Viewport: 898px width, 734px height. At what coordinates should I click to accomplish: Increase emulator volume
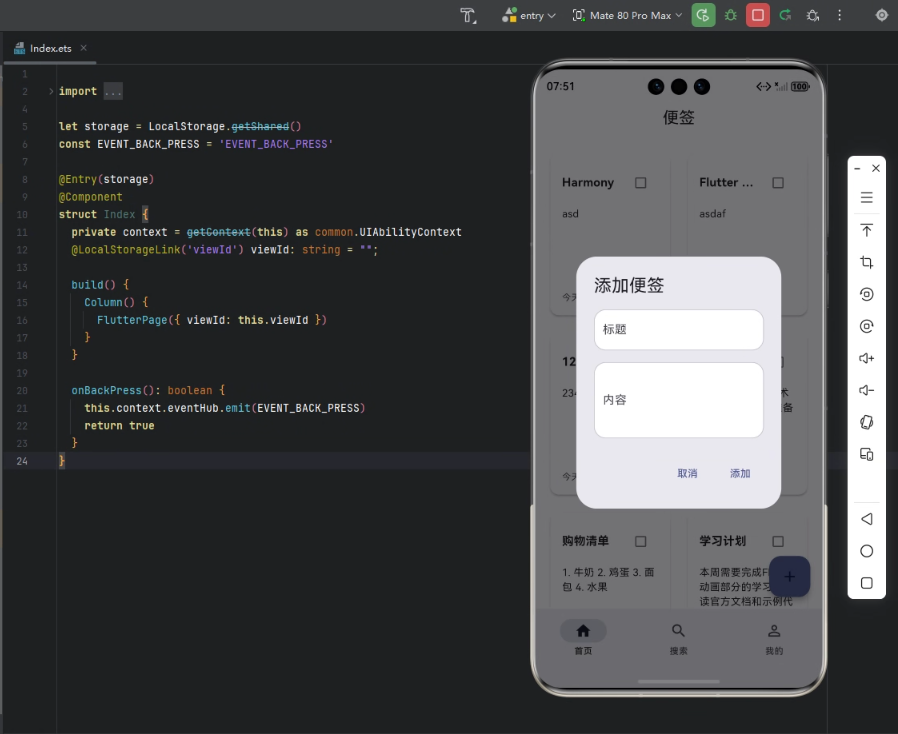click(x=867, y=358)
